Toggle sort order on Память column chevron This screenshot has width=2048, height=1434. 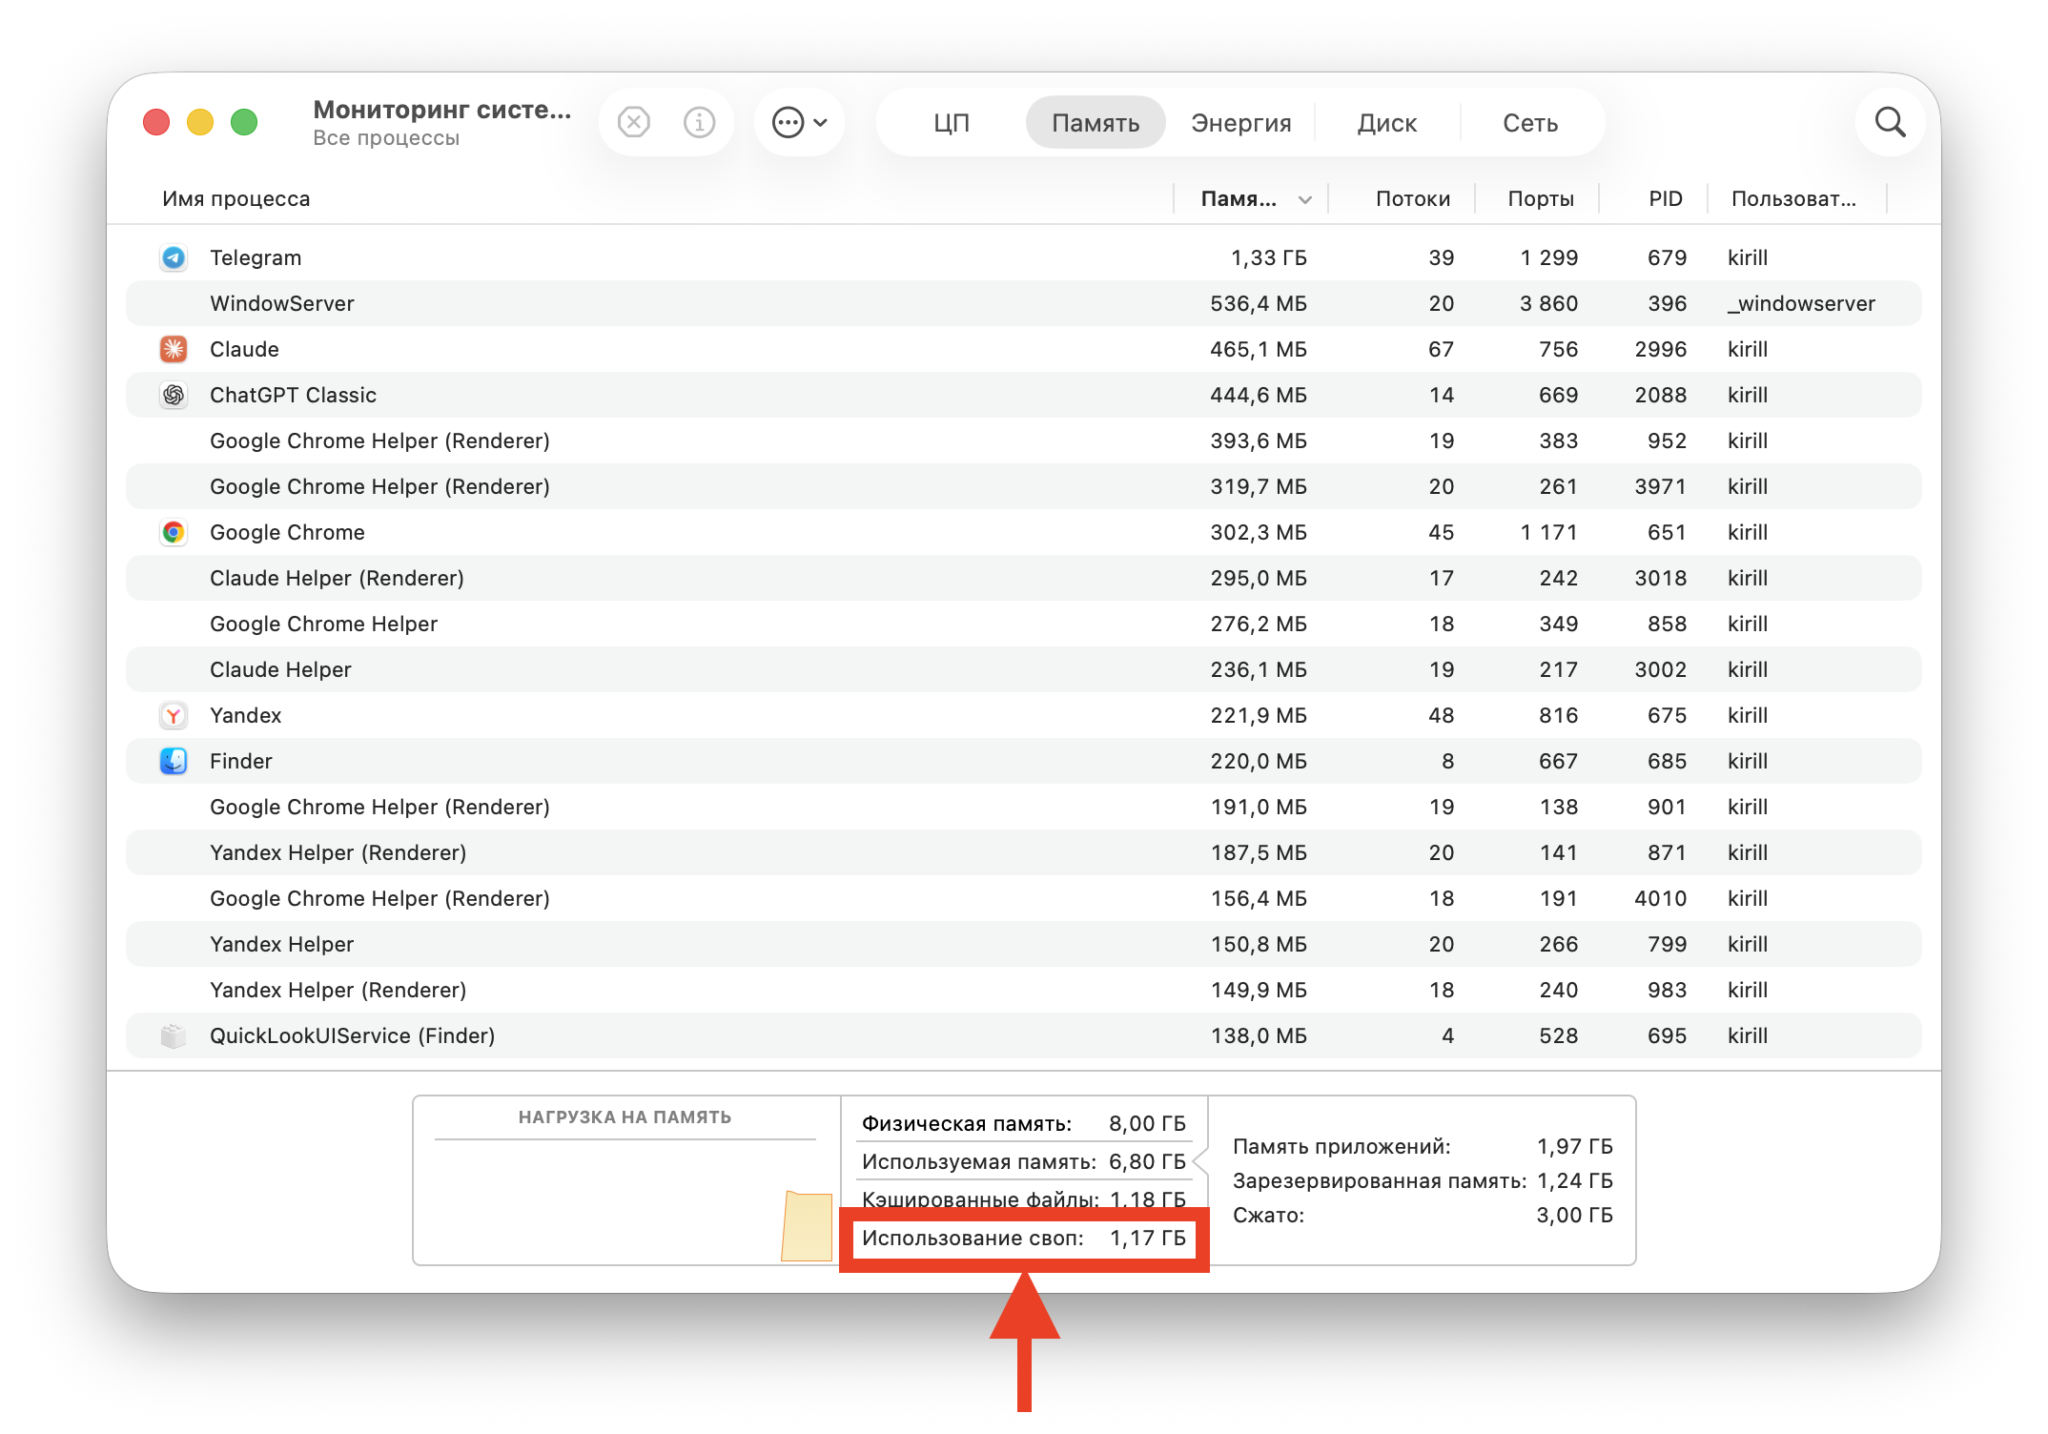(x=1304, y=200)
